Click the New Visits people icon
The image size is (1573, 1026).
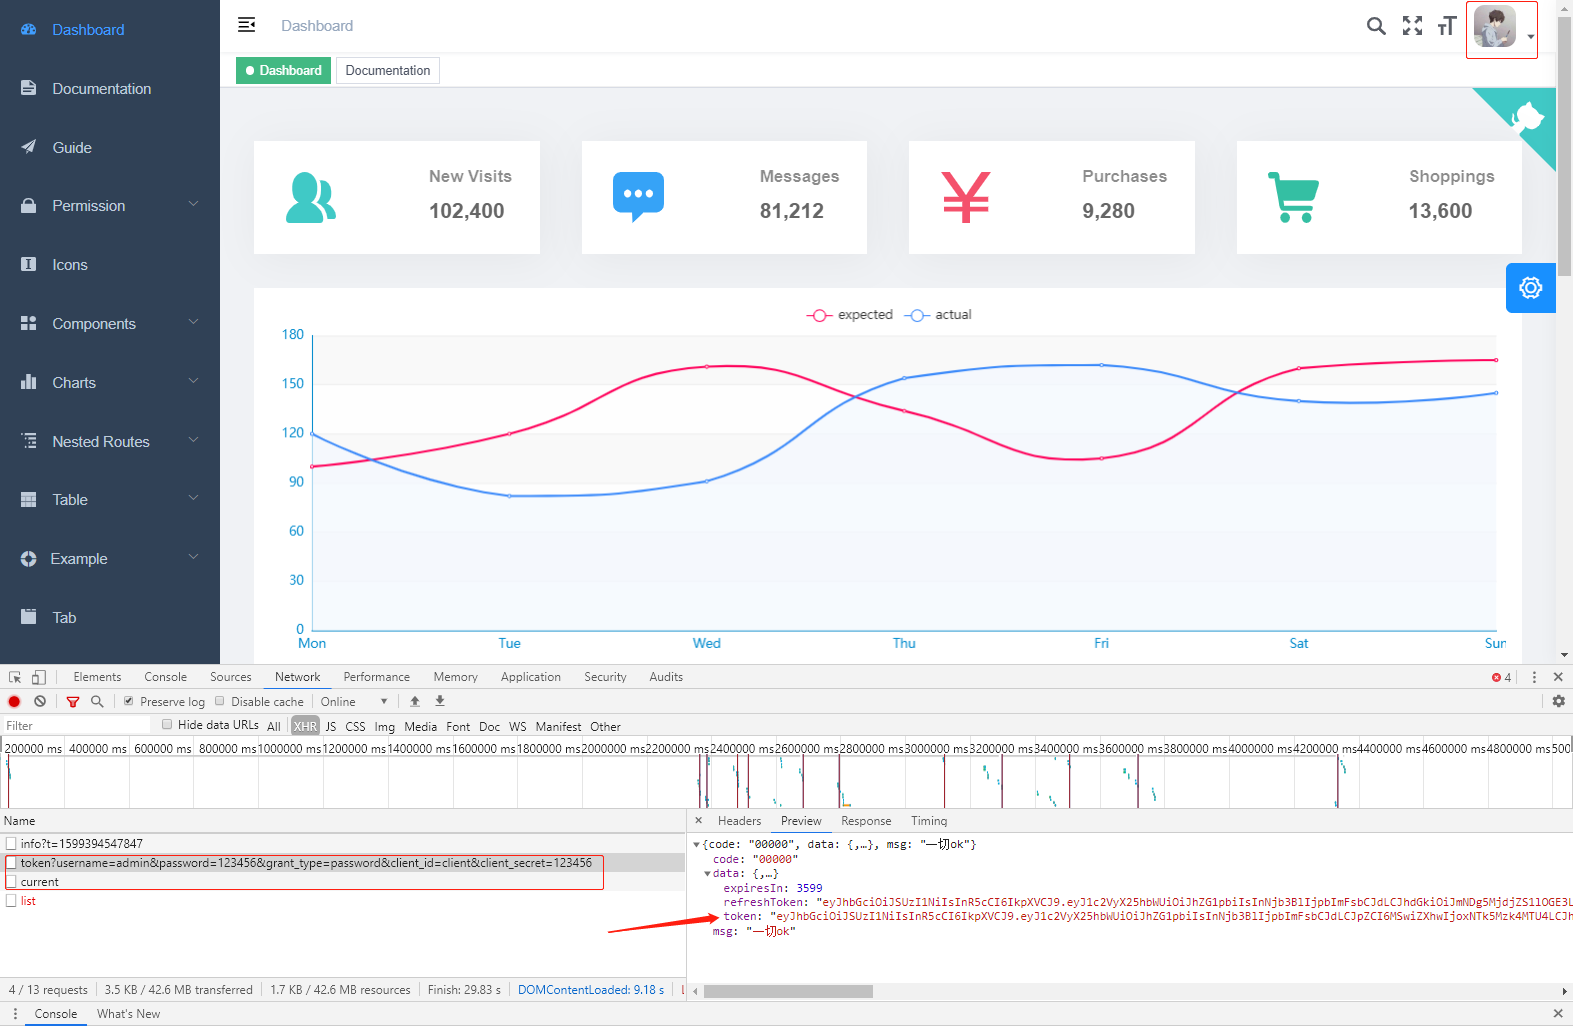(310, 197)
